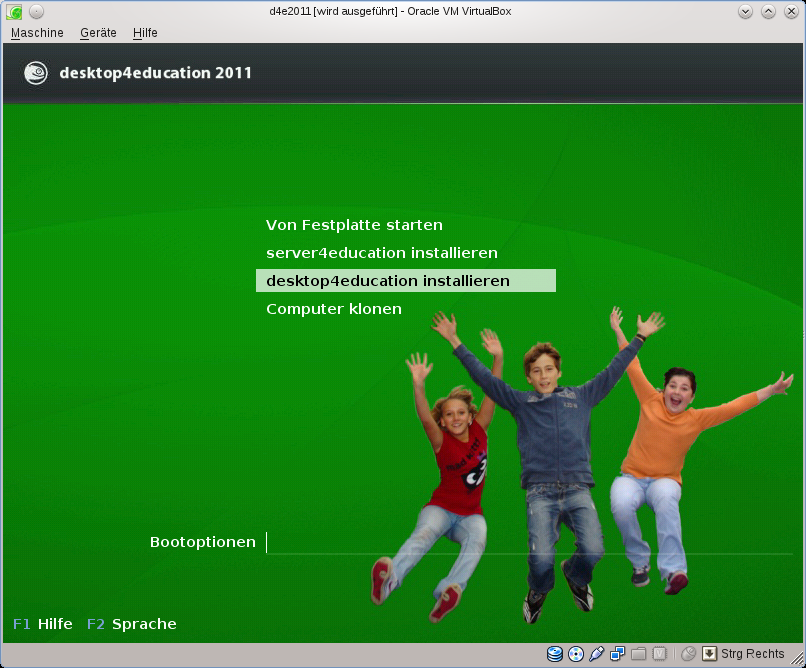806x668 pixels.
Task: Select 'server4education installieren' entry
Action: [382, 253]
